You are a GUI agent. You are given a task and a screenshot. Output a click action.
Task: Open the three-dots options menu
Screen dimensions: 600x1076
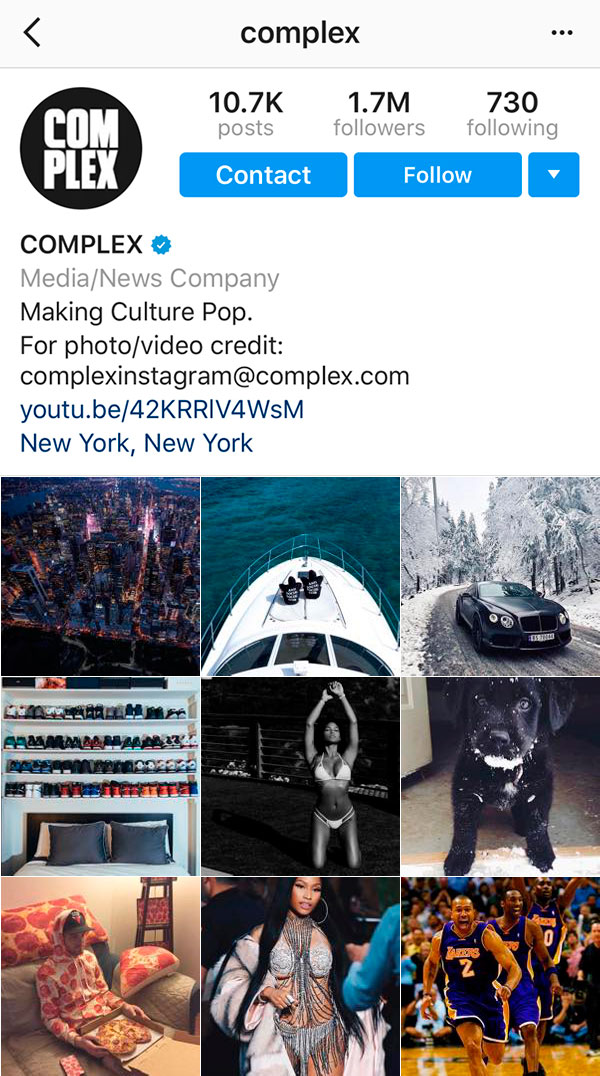(562, 33)
